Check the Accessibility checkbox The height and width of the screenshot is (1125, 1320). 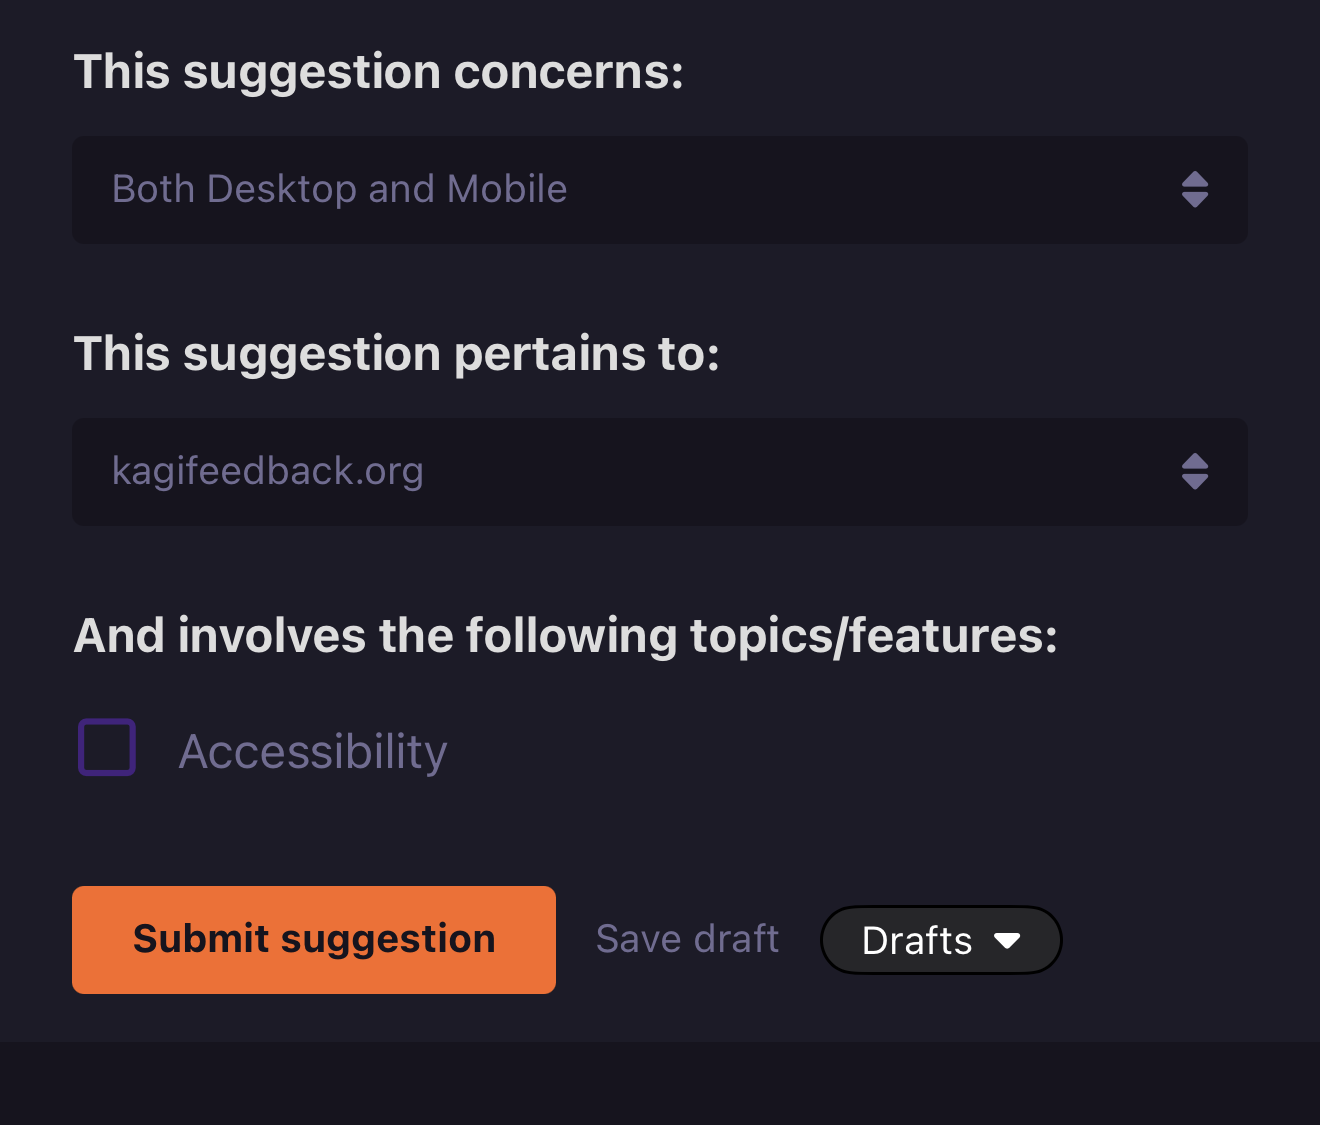(107, 747)
